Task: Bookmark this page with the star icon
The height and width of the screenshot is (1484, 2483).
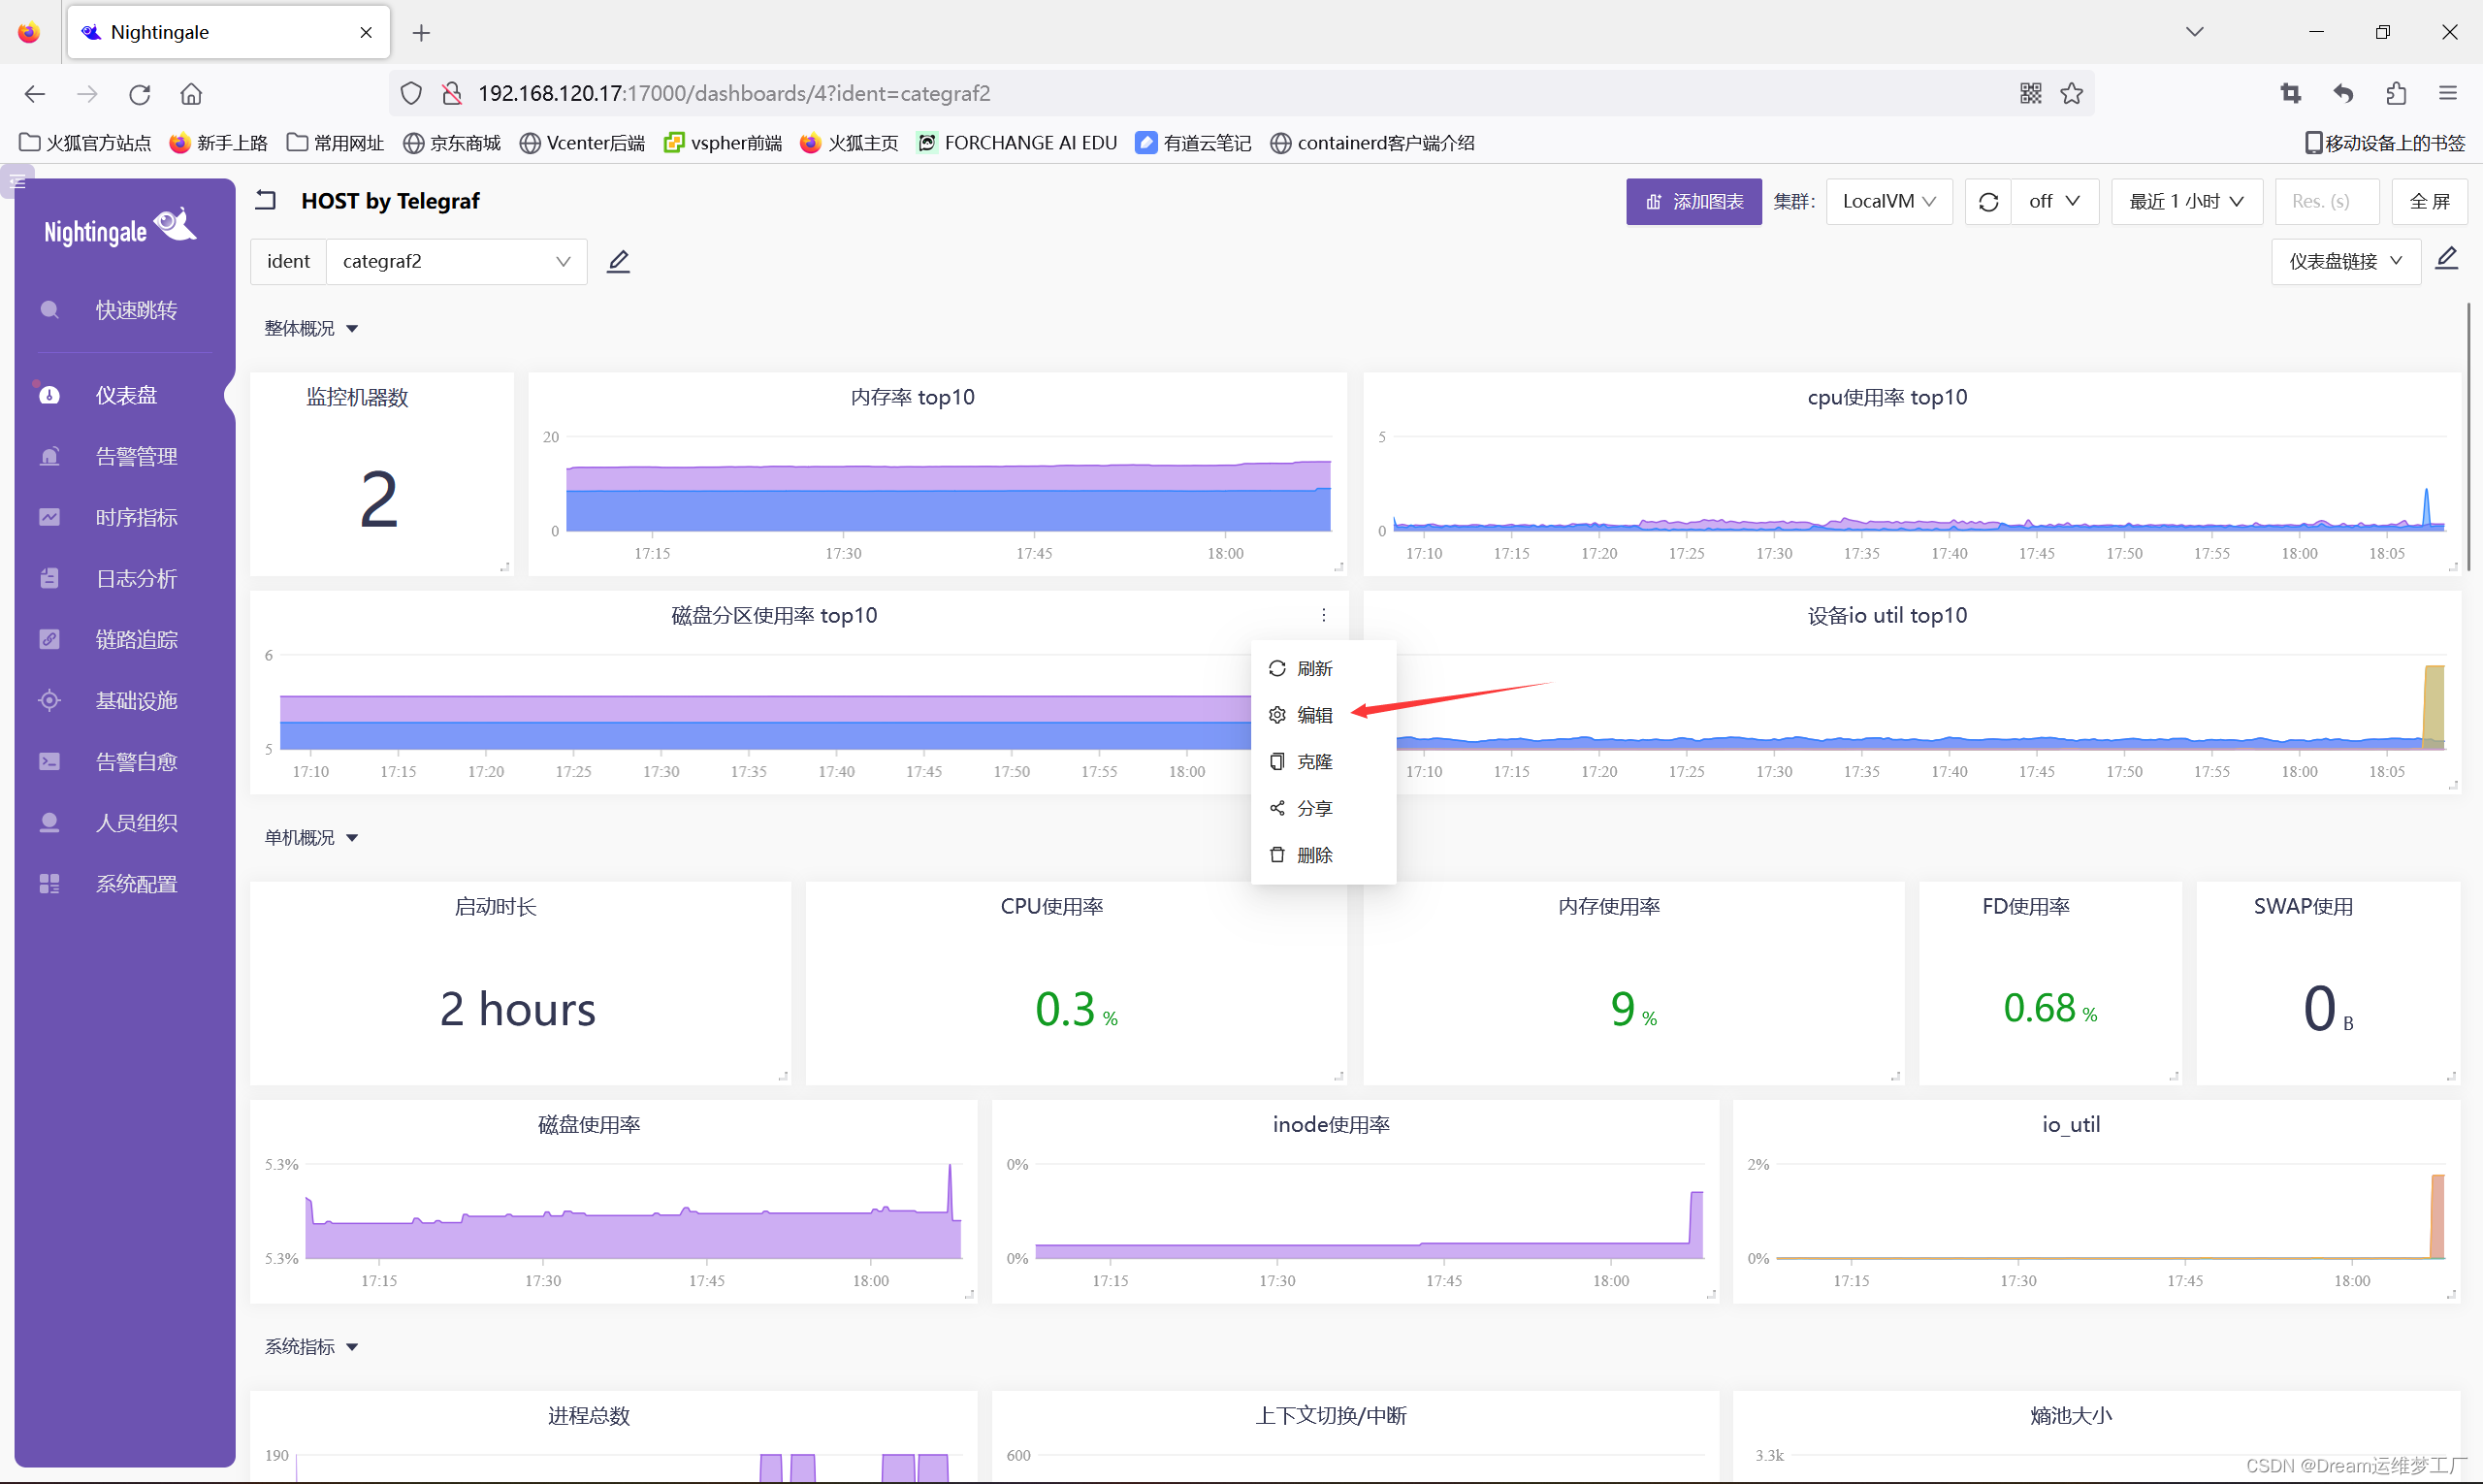Action: coord(2072,93)
